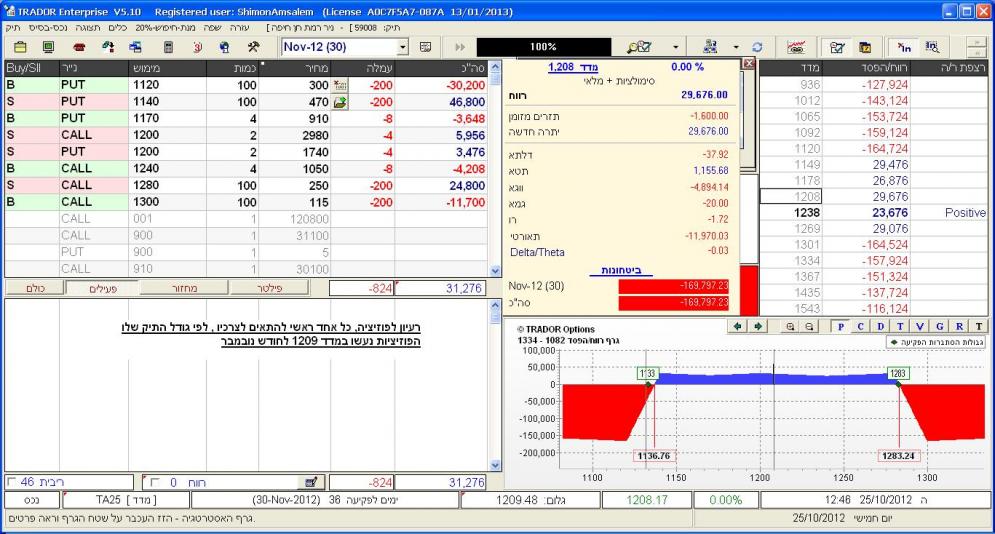Viewport: 995px width, 534px height.
Task: Click the yellow briefcase portfolio icon
Action: coord(21,47)
